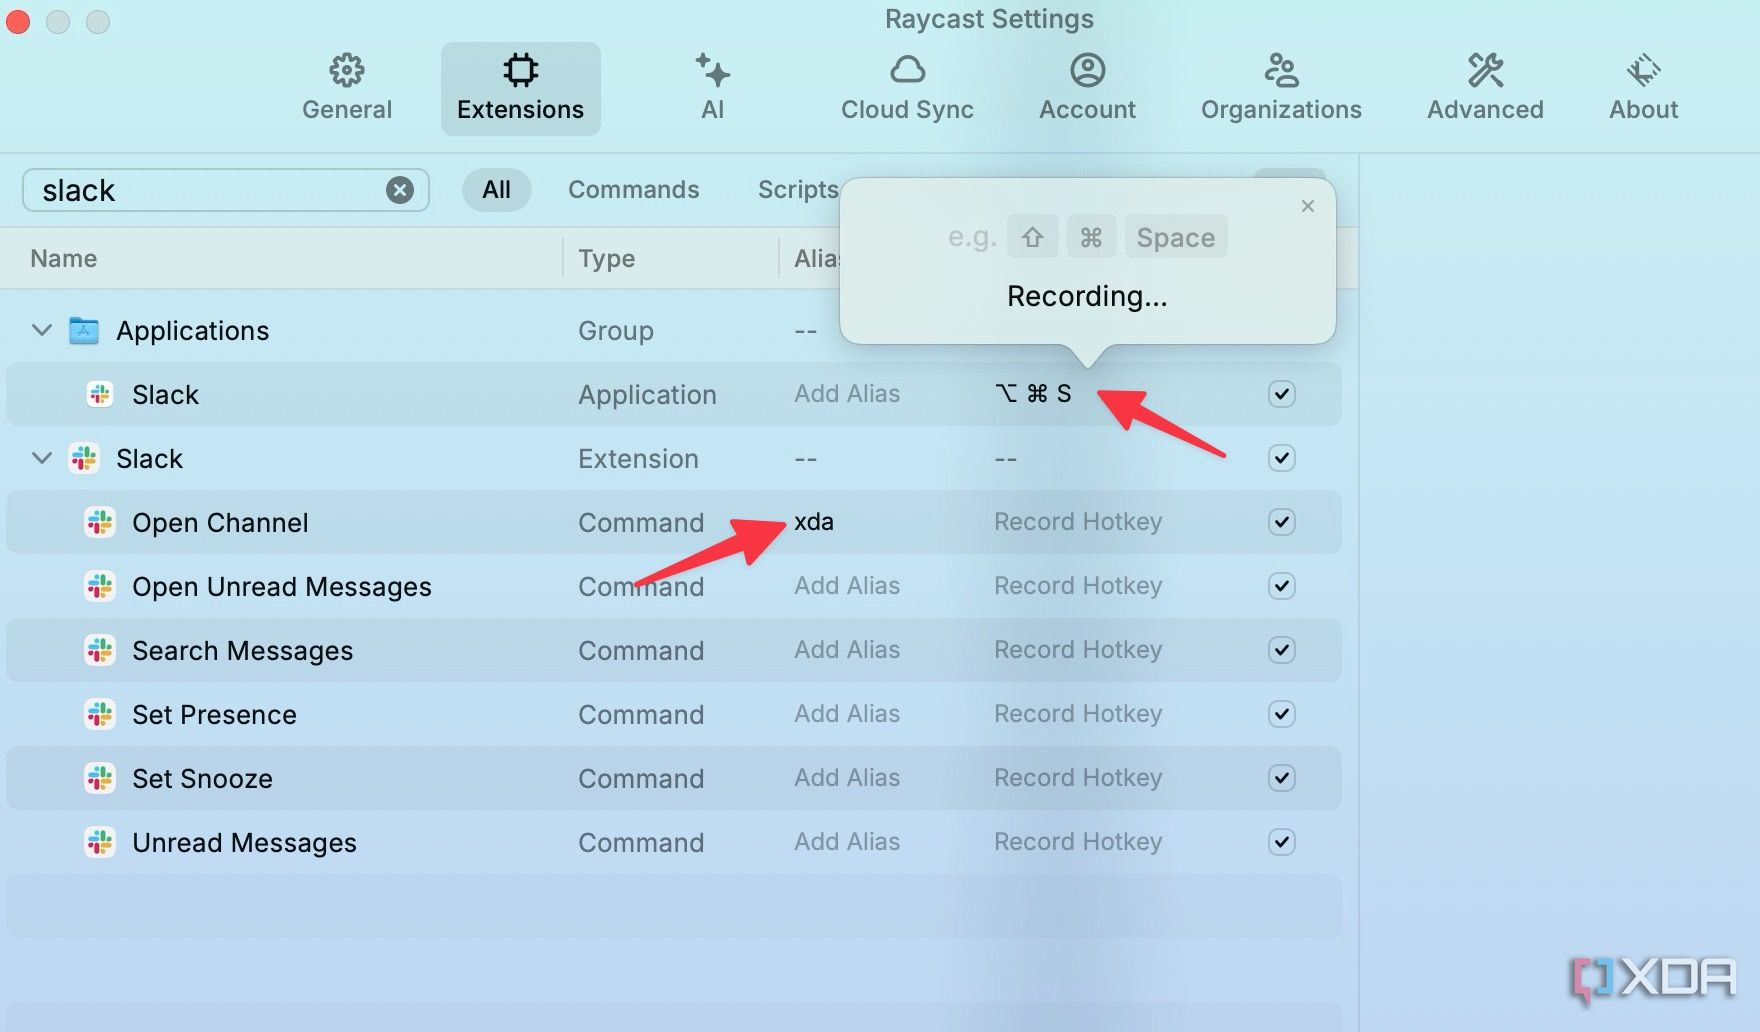Uncheck Set Presence checkbox
Screen dimensions: 1760x1032
click(1282, 714)
